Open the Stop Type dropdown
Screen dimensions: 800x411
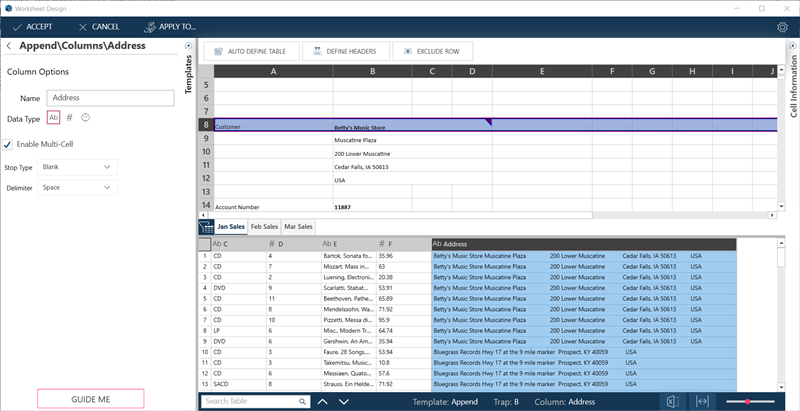[77, 167]
